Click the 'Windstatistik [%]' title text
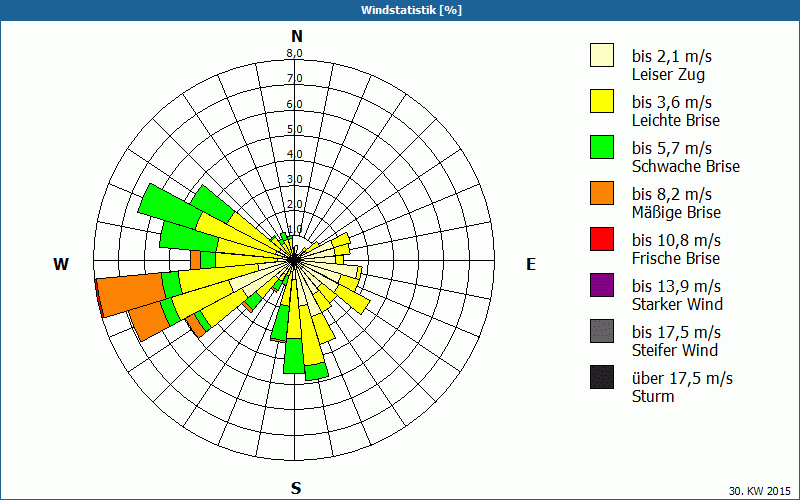 point(411,10)
